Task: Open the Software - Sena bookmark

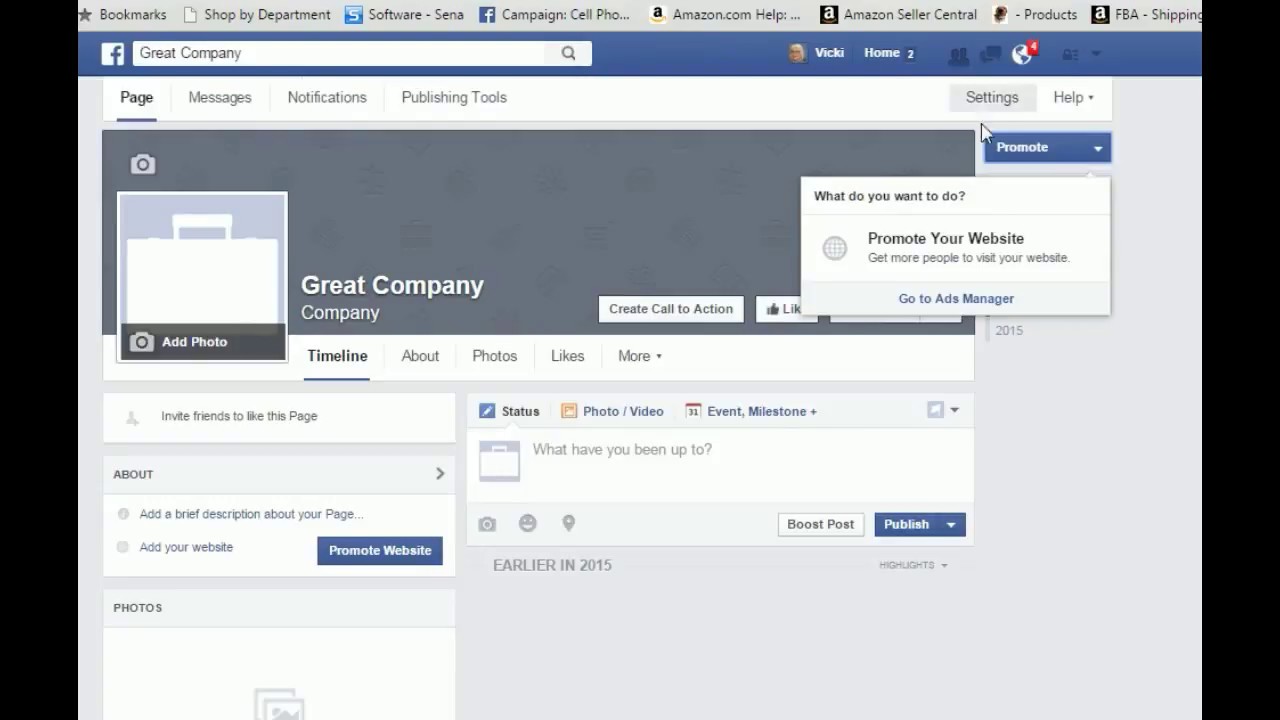Action: point(404,14)
